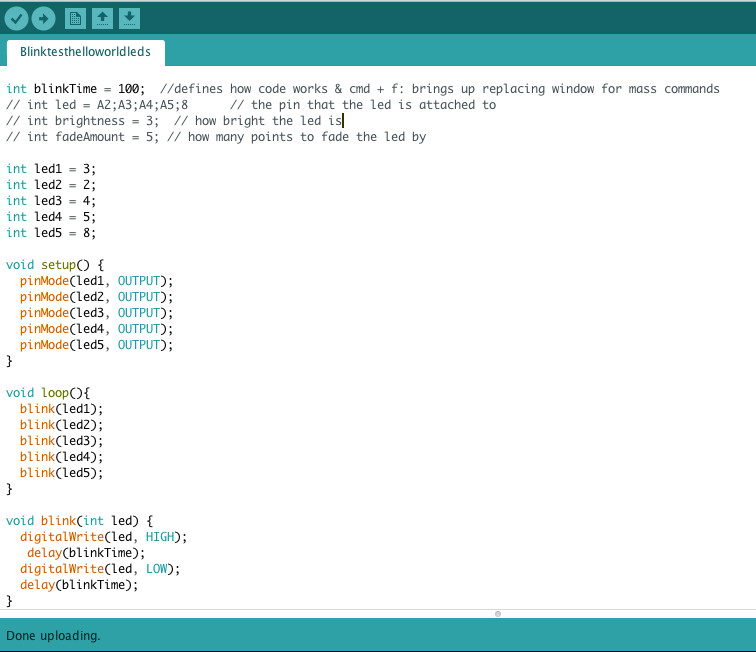
Task: Click the 'void setup() {' line
Action: click(54, 265)
